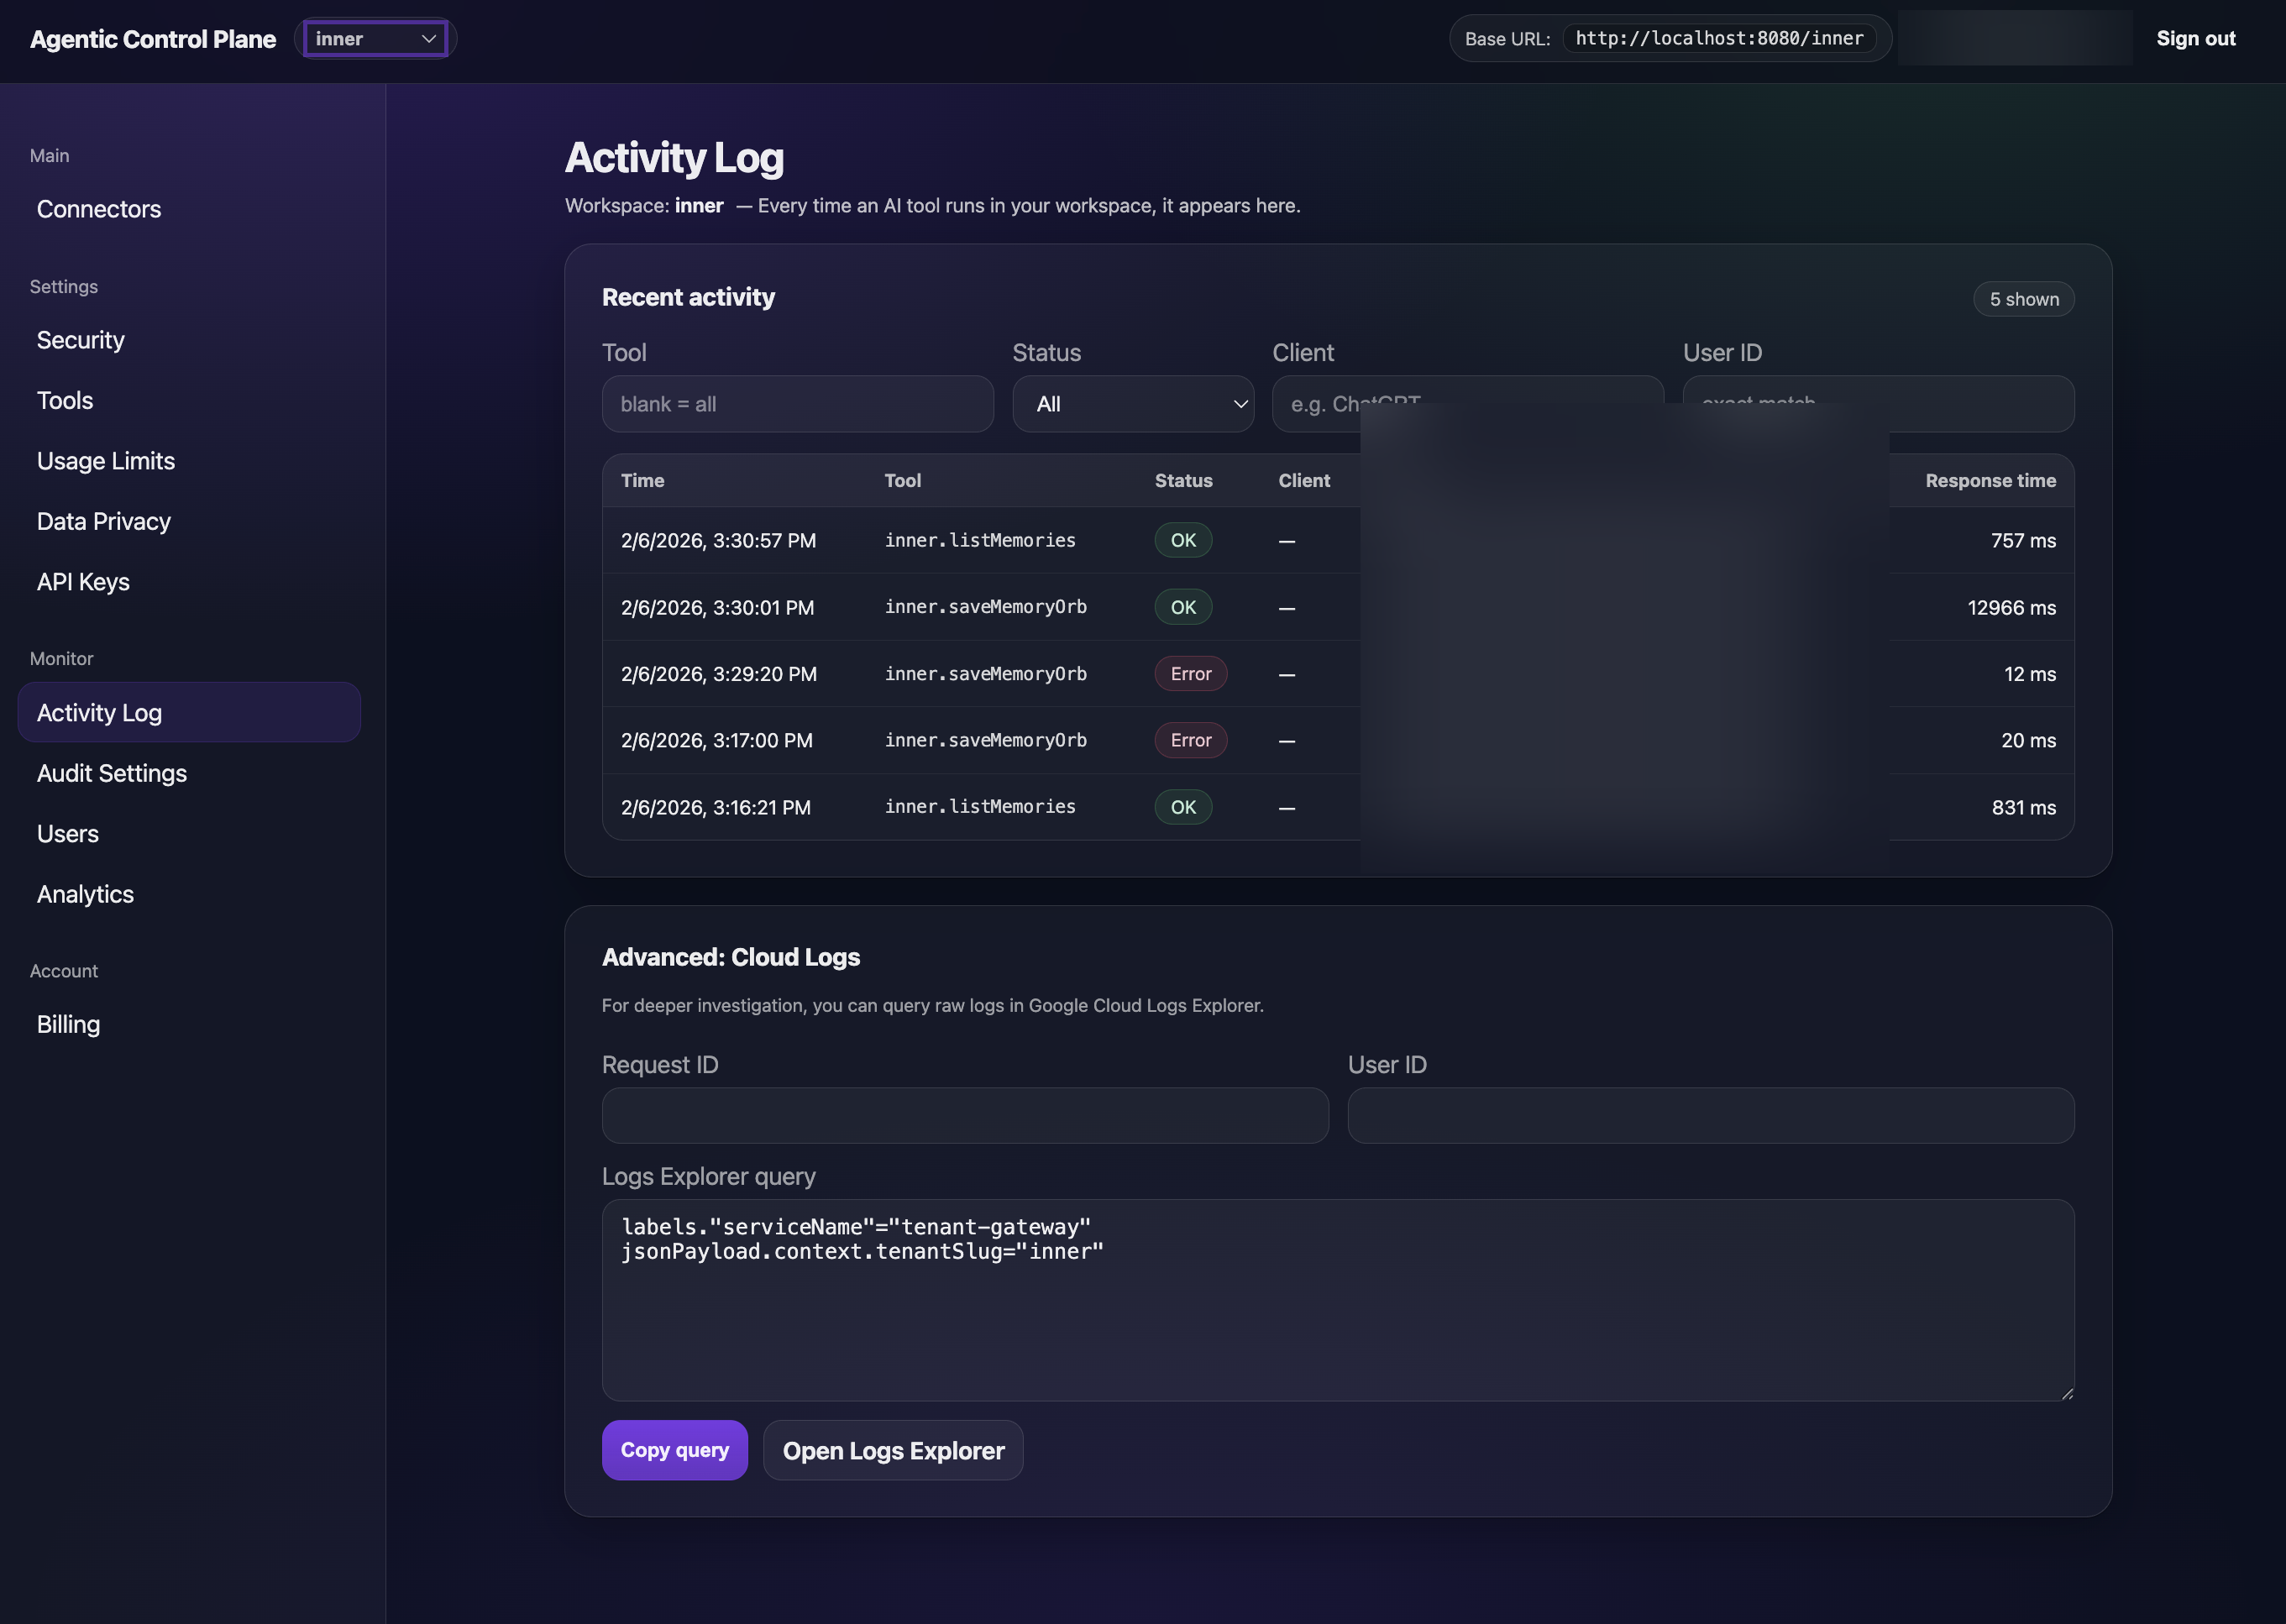The width and height of the screenshot is (2286, 1624).
Task: Click the 5 shown counter badge
Action: 2023,298
